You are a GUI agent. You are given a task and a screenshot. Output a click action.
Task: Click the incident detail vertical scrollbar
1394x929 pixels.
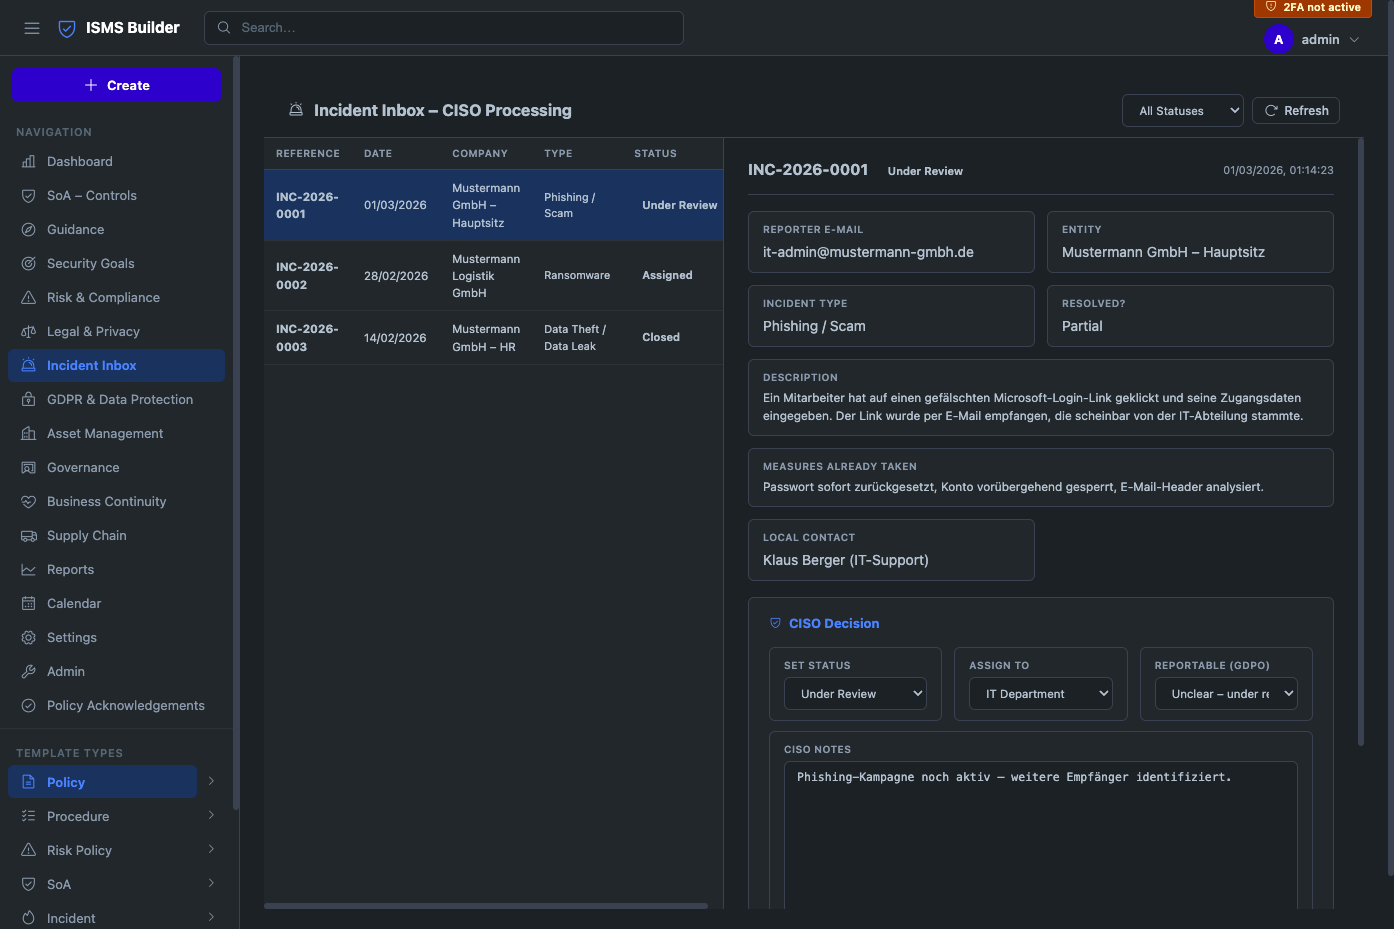pos(1361,442)
